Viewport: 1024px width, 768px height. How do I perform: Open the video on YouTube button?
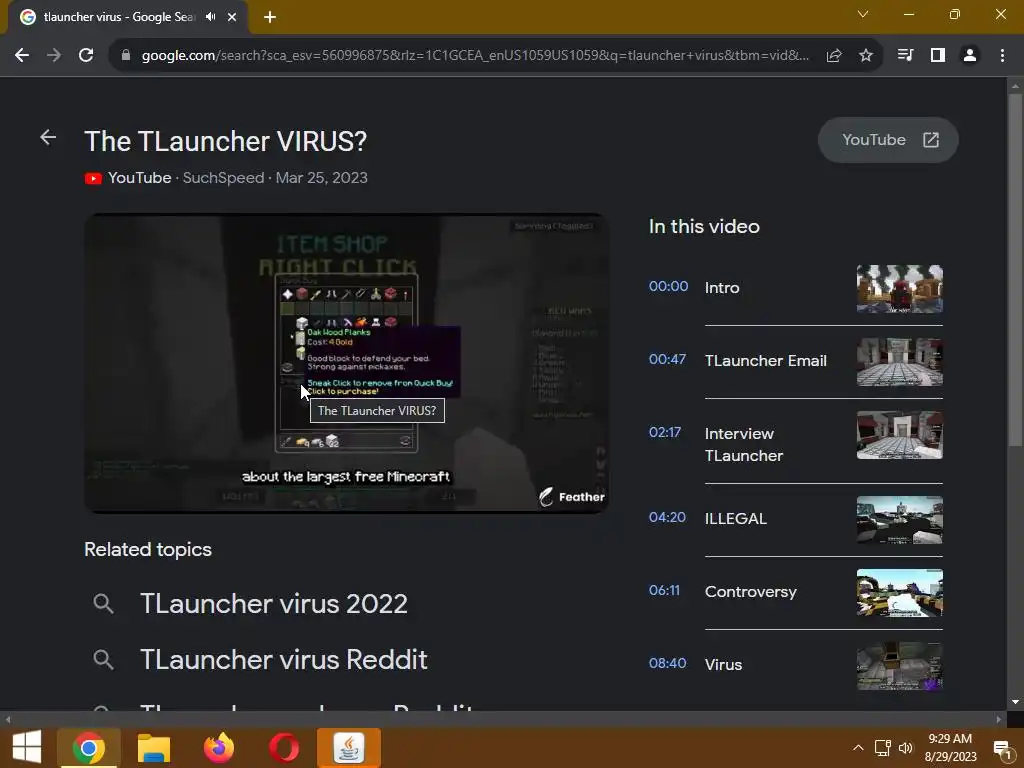tap(888, 140)
